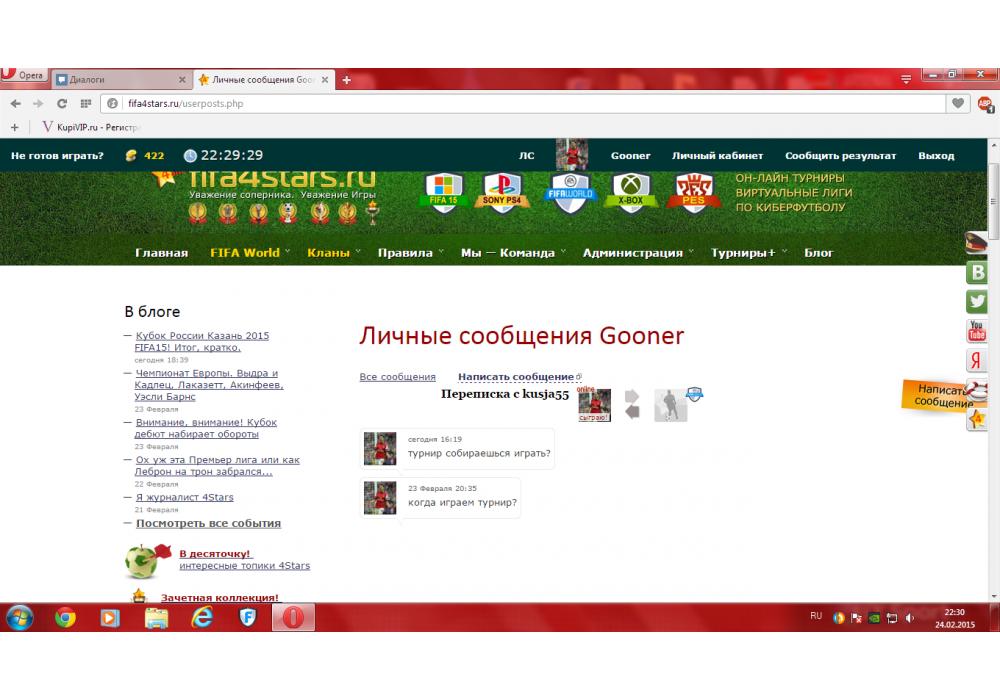This screenshot has height=700, width=1000.
Task: Open Личный кабинет
Action: pos(717,156)
